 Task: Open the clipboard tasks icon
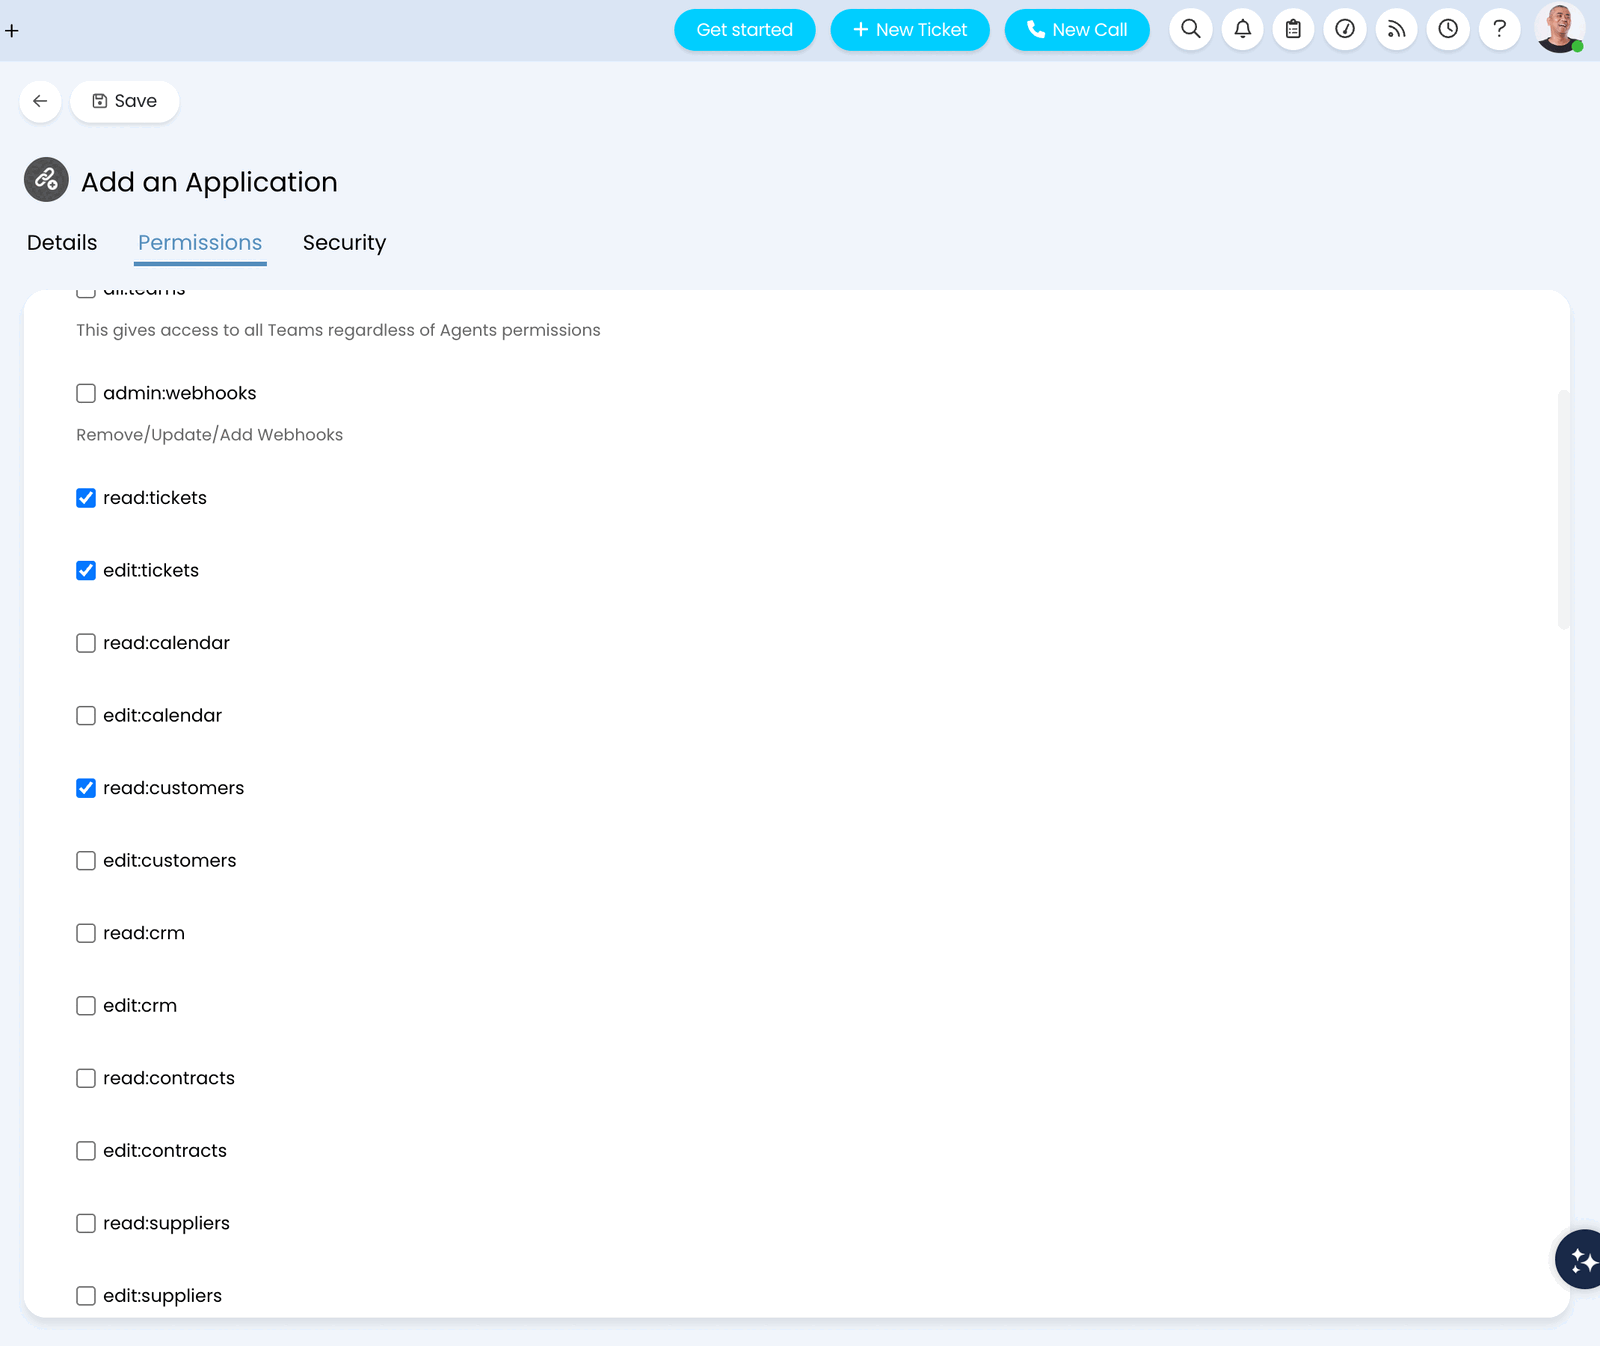pos(1294,29)
